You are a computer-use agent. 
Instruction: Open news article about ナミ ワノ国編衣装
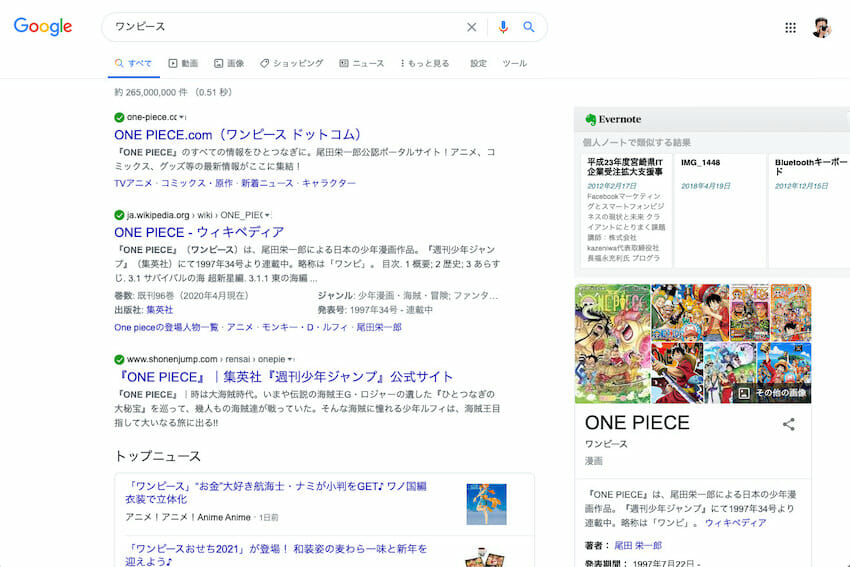click(276, 493)
